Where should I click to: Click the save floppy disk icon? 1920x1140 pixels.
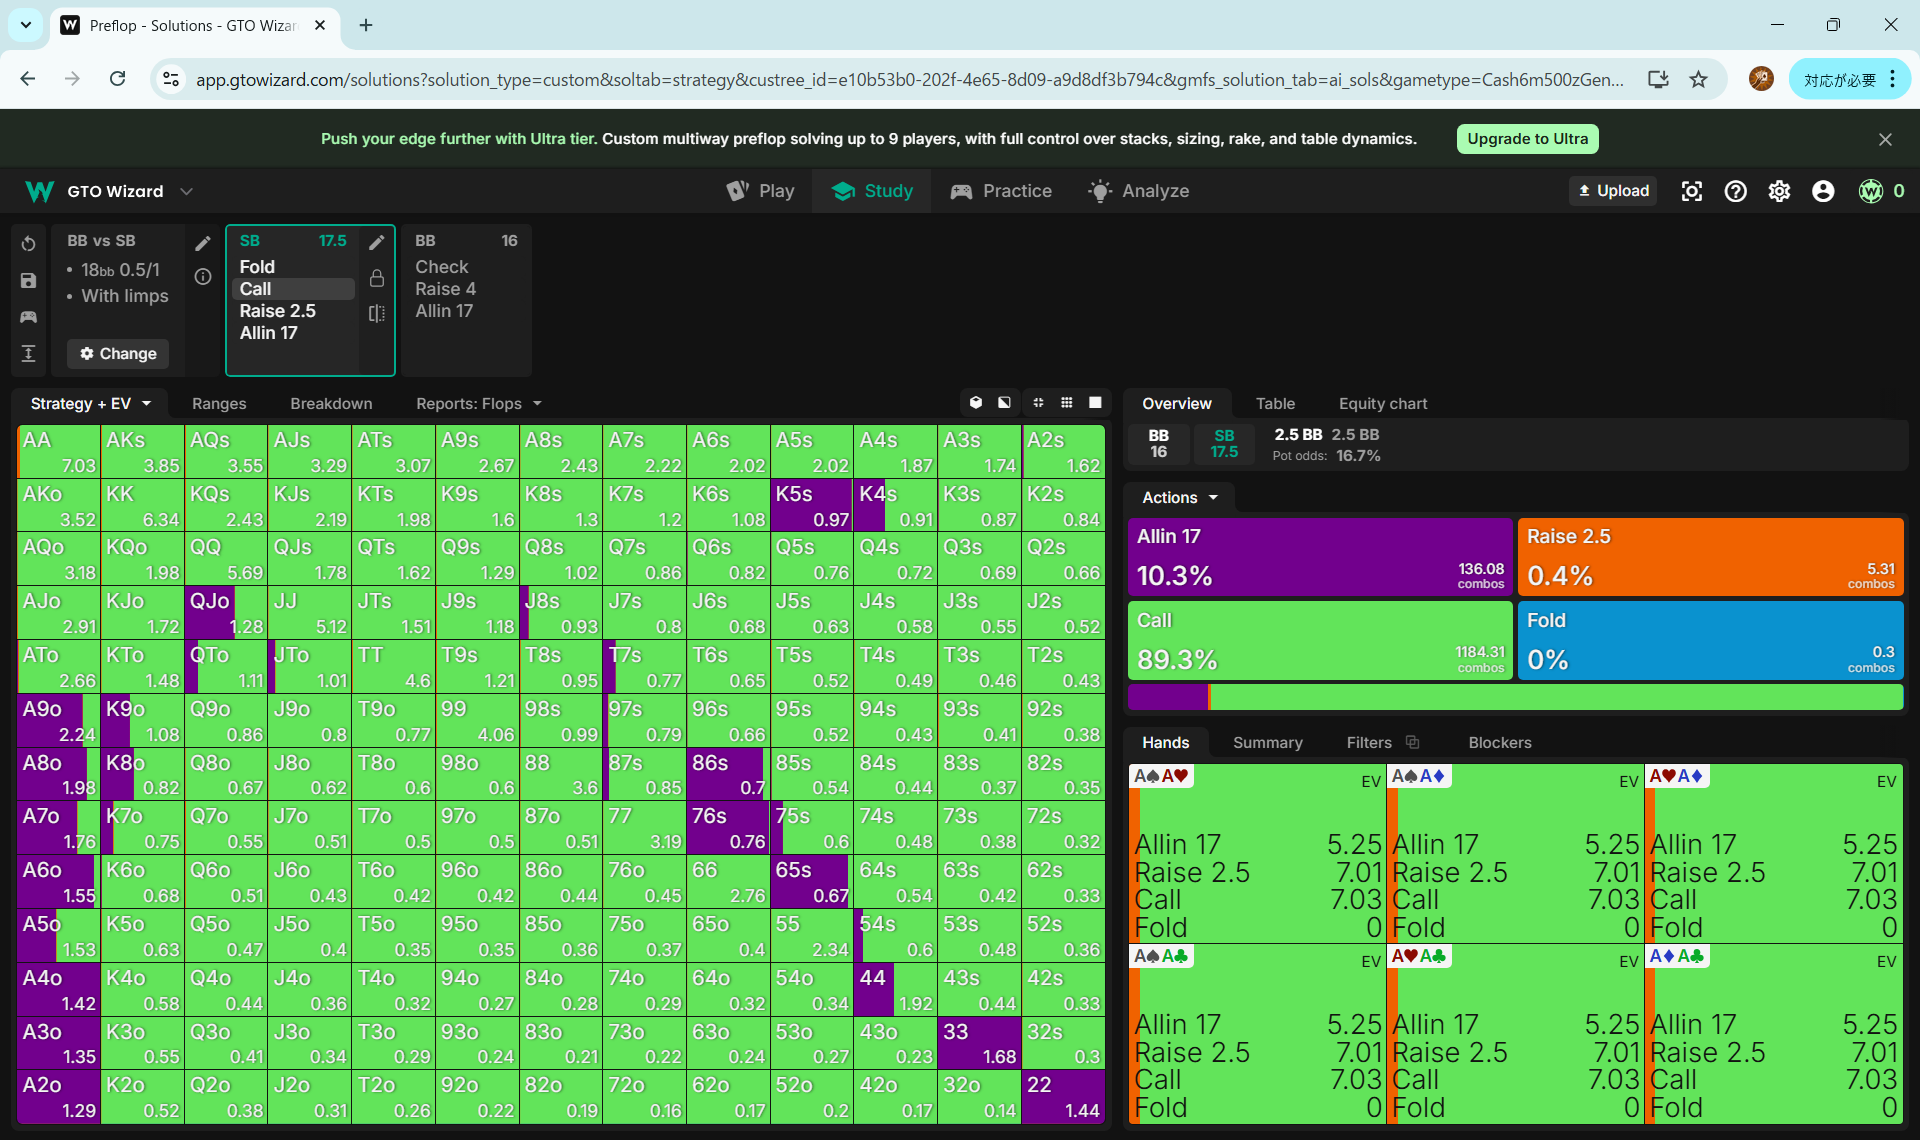[28, 281]
